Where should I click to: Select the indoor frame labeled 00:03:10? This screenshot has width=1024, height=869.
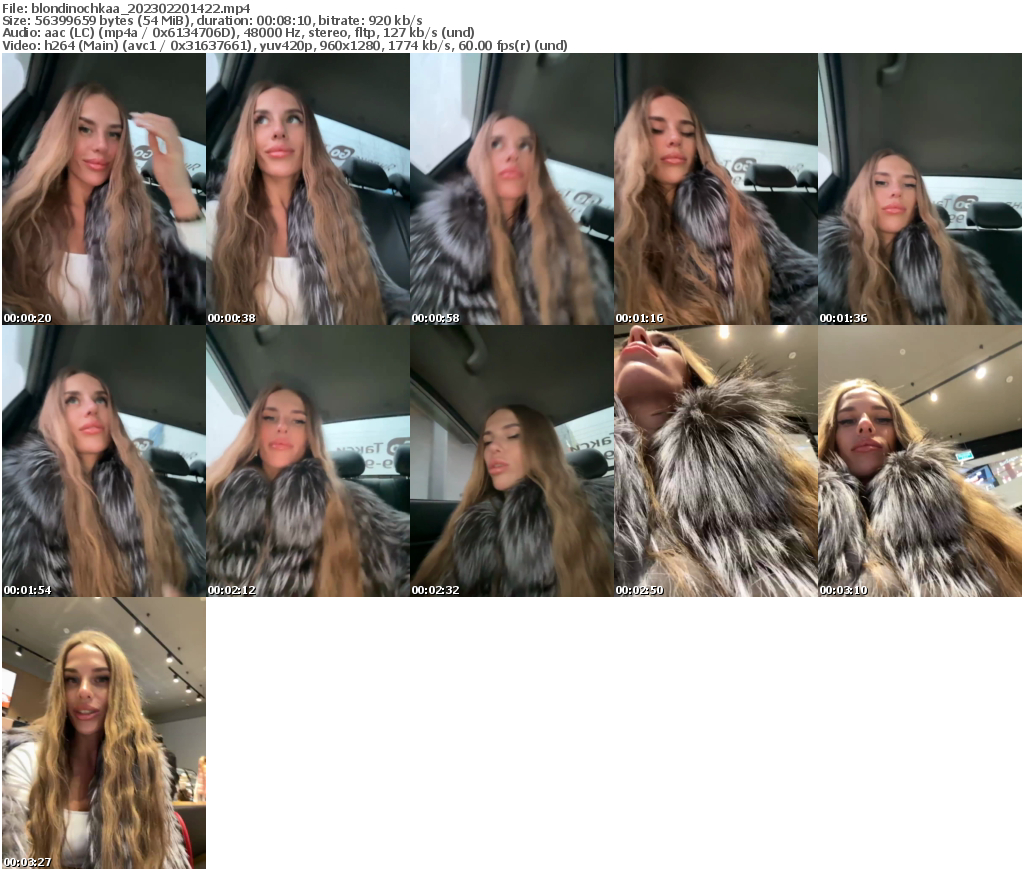click(x=921, y=460)
